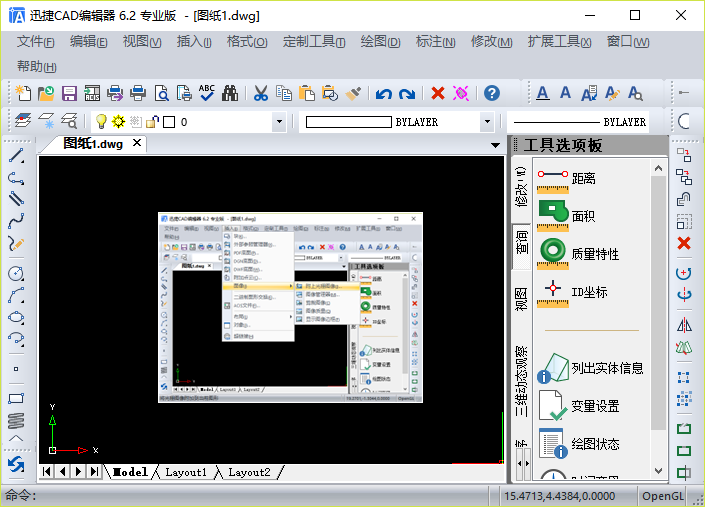This screenshot has width=705, height=508.
Task: Click the layer color white swatch
Action: 169,122
